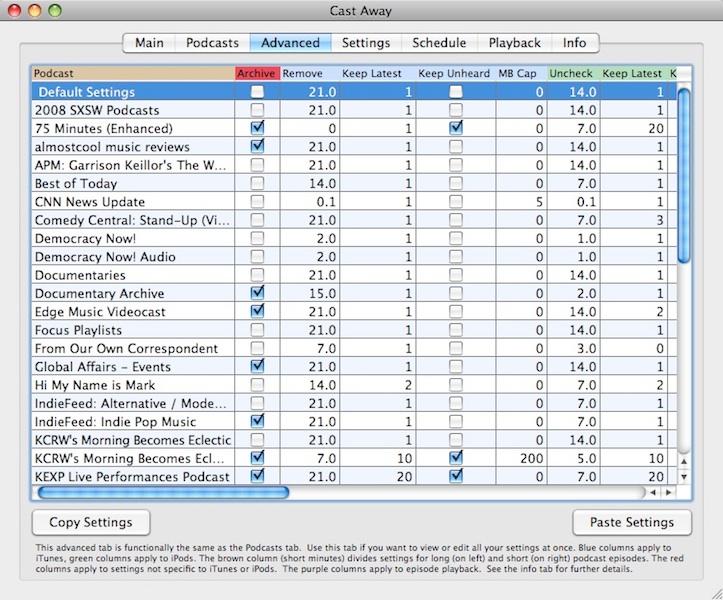The image size is (723, 600).
Task: Click the horizontal scrollbar left arrow
Action: pos(654,493)
